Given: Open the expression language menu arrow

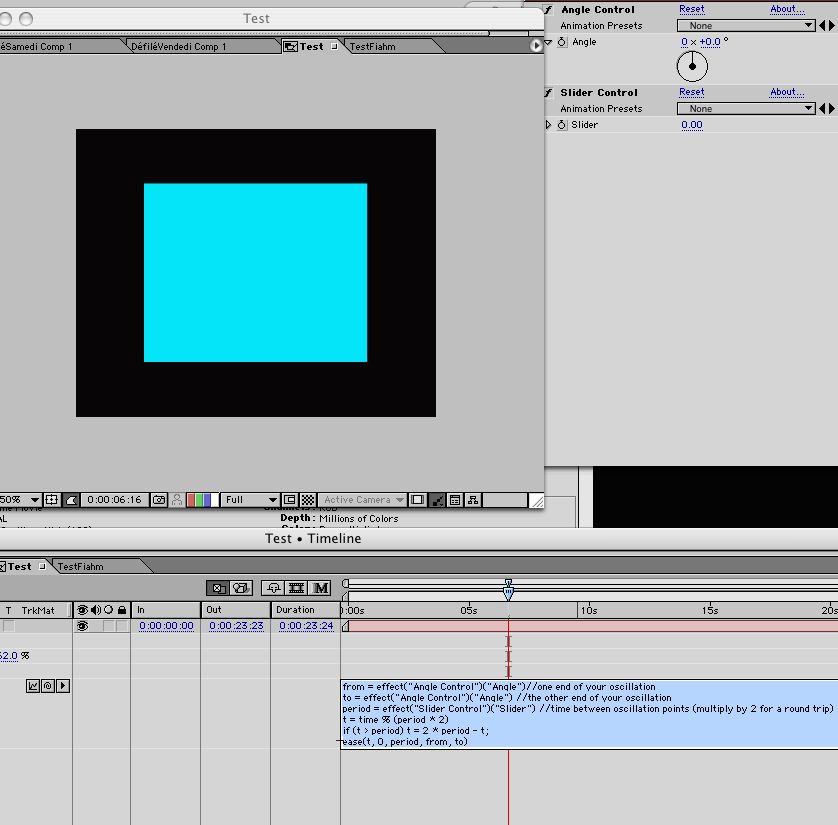Looking at the screenshot, I should click(63, 686).
